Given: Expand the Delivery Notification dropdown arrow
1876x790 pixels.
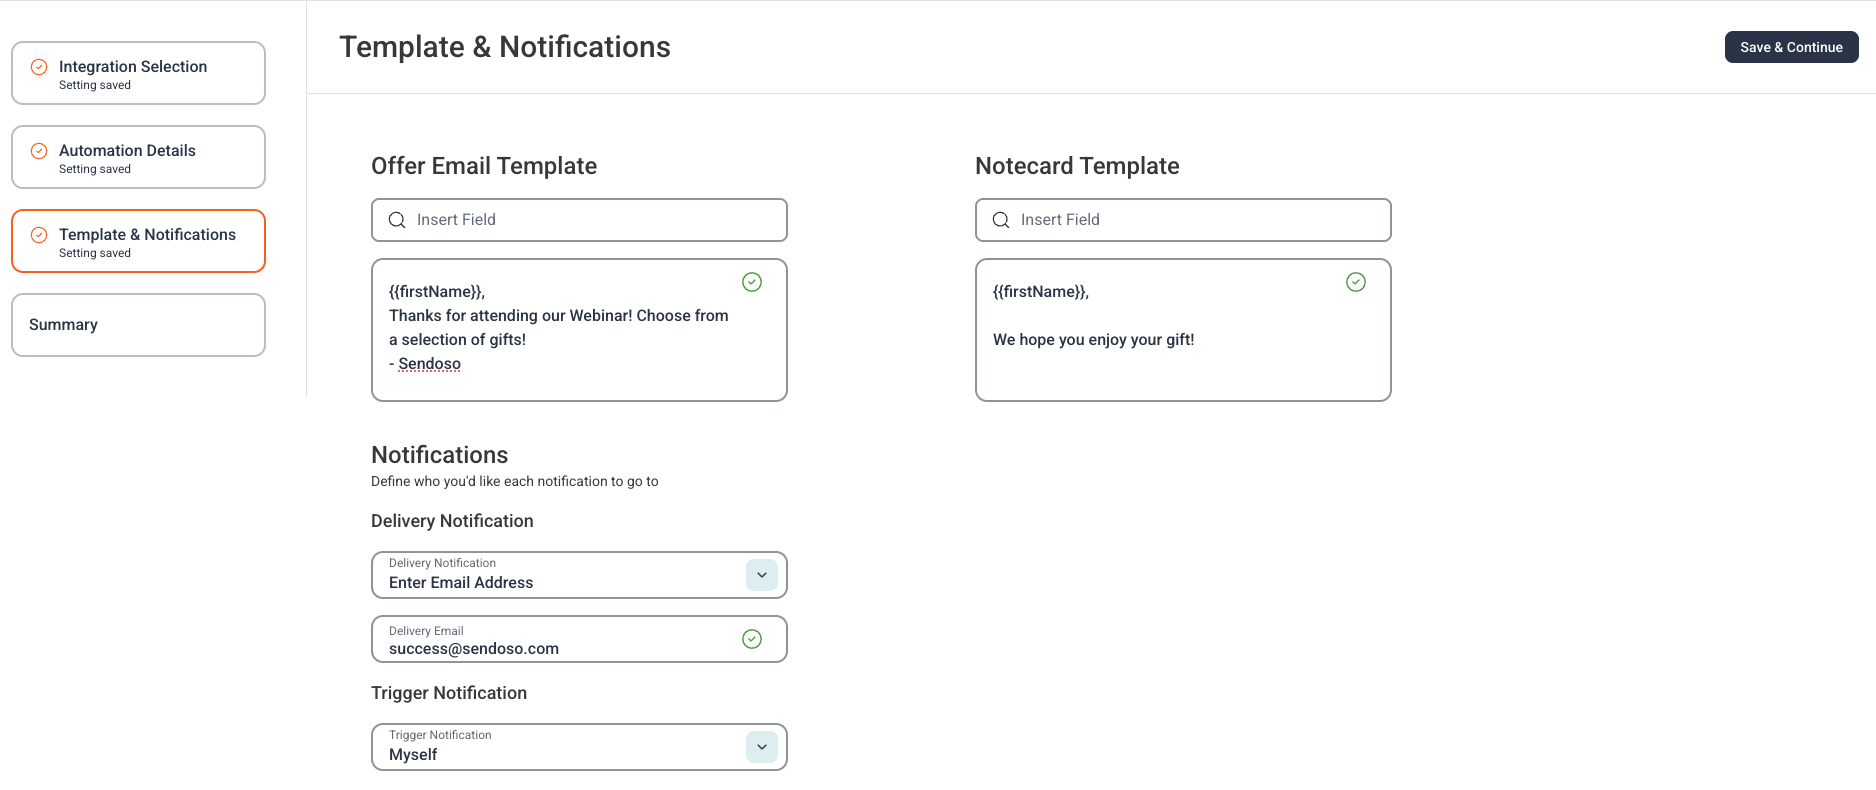Looking at the screenshot, I should (762, 575).
